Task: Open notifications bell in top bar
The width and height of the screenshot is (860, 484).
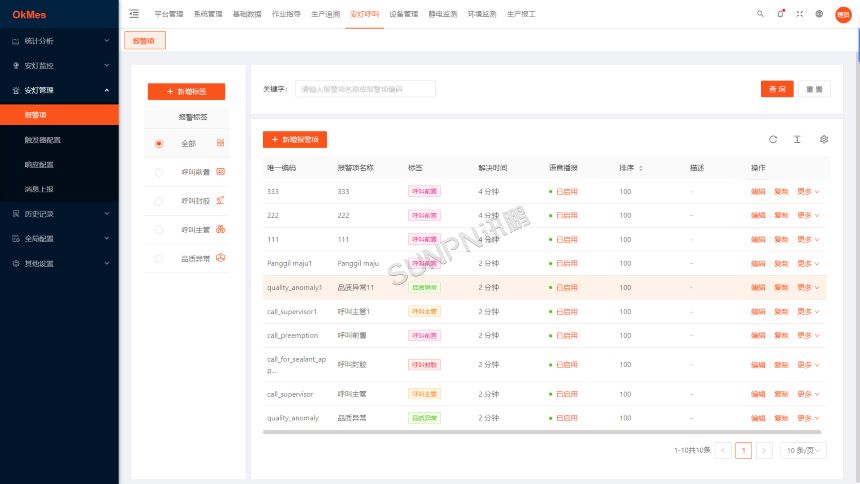Action: 780,14
